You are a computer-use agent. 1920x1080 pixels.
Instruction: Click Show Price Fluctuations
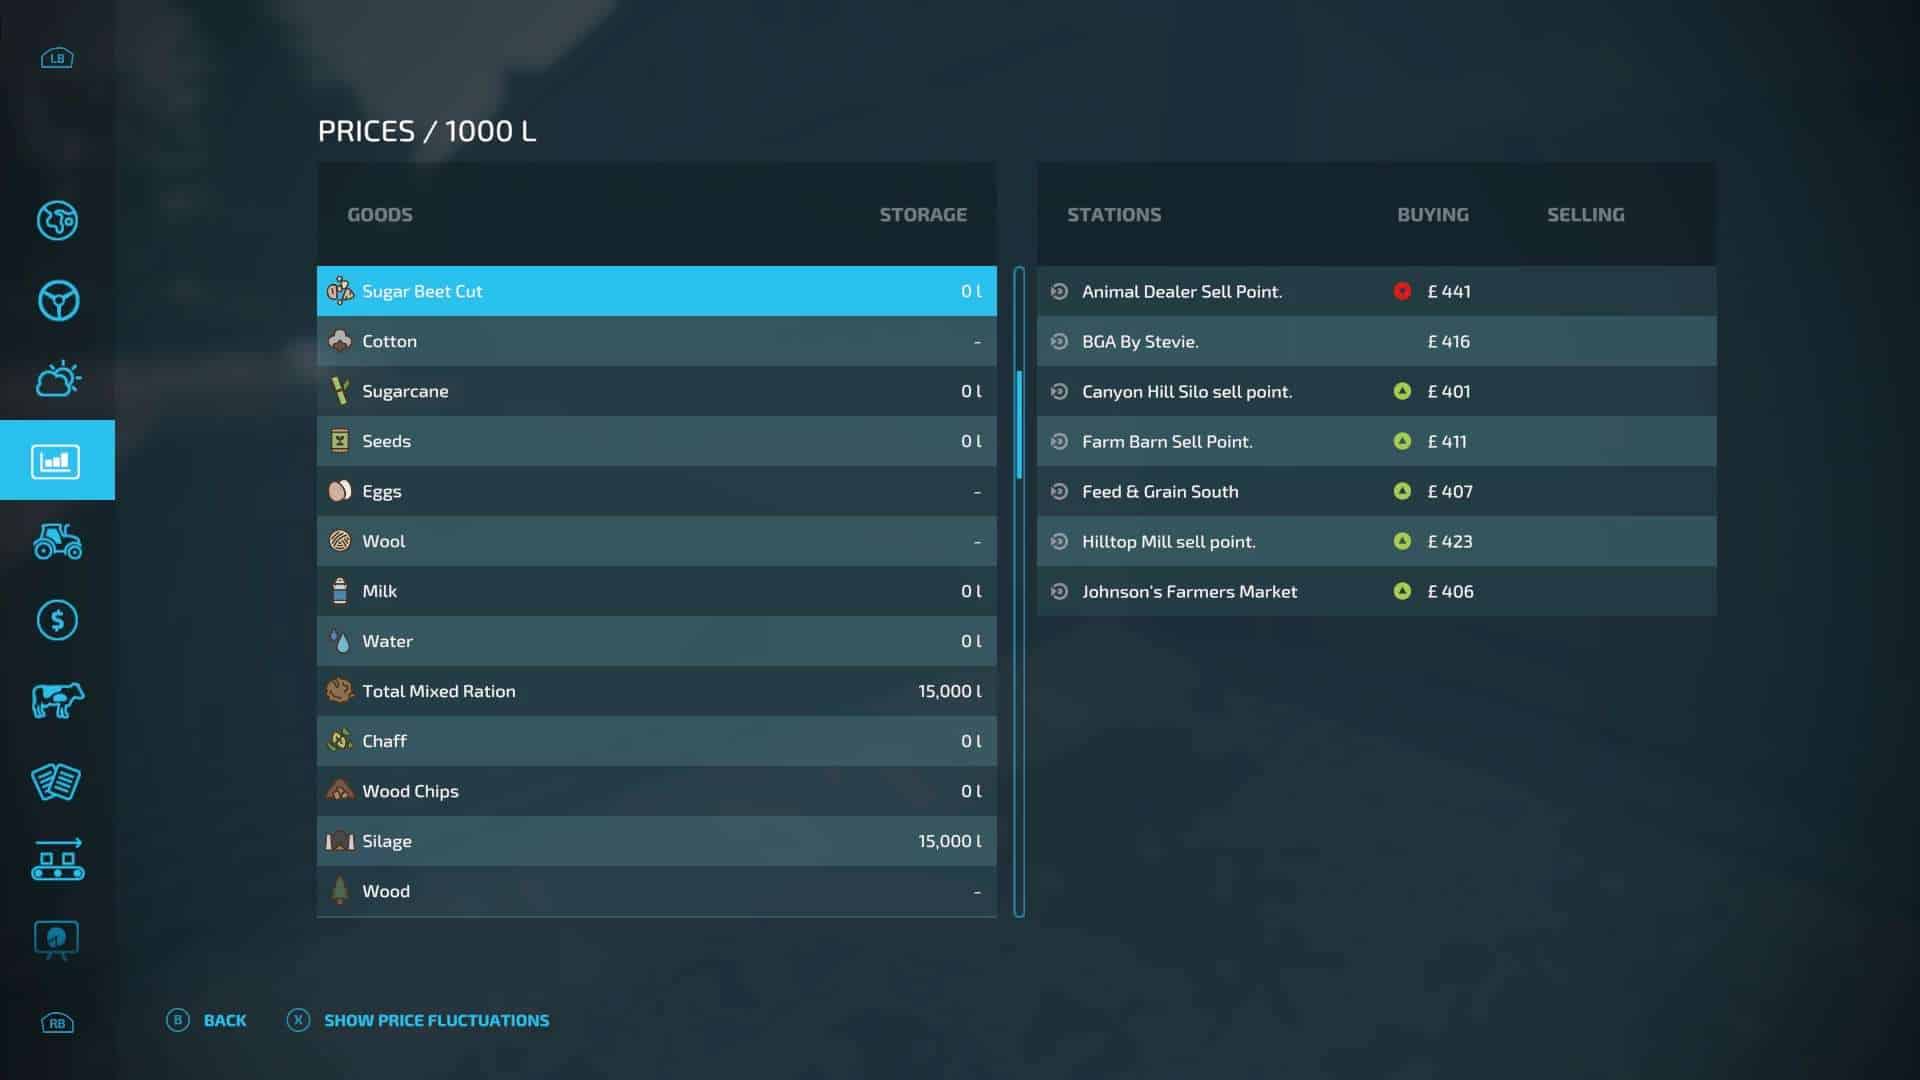(x=420, y=1020)
